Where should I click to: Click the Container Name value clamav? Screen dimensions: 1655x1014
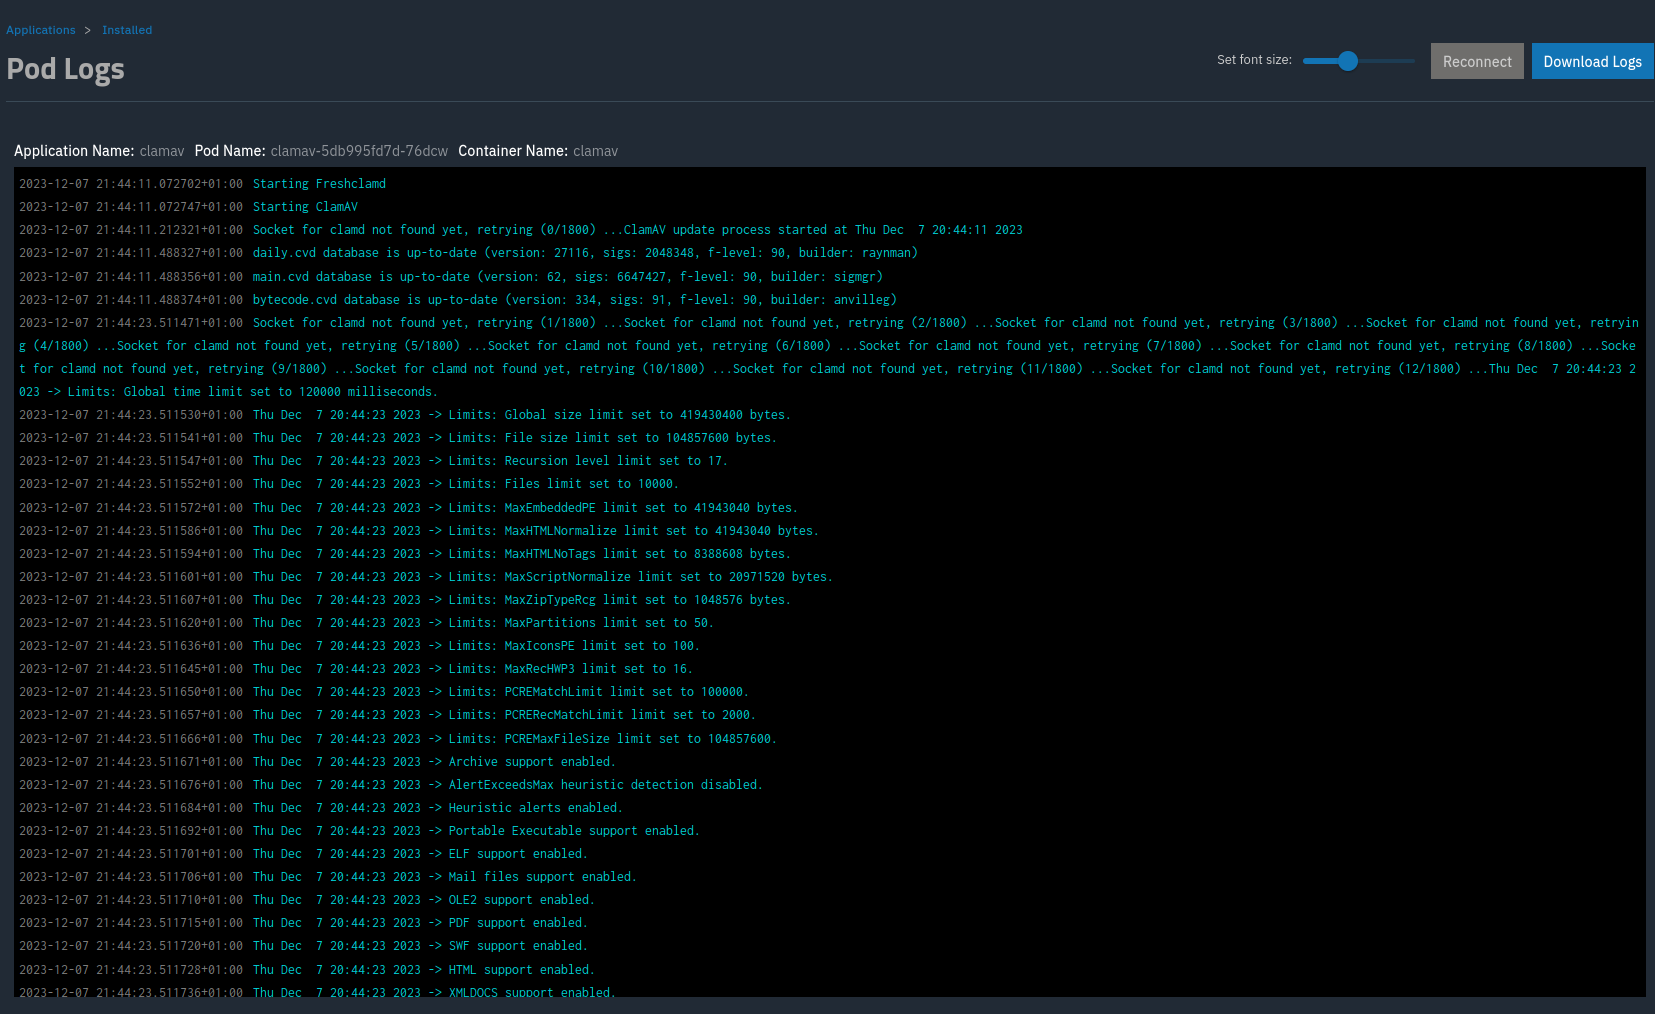tap(595, 151)
